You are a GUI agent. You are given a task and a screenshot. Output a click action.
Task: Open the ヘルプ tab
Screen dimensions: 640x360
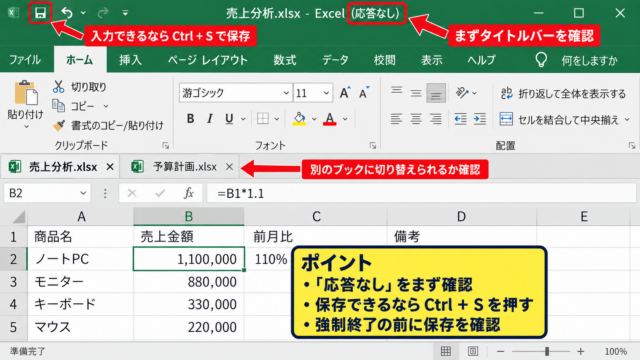click(481, 60)
